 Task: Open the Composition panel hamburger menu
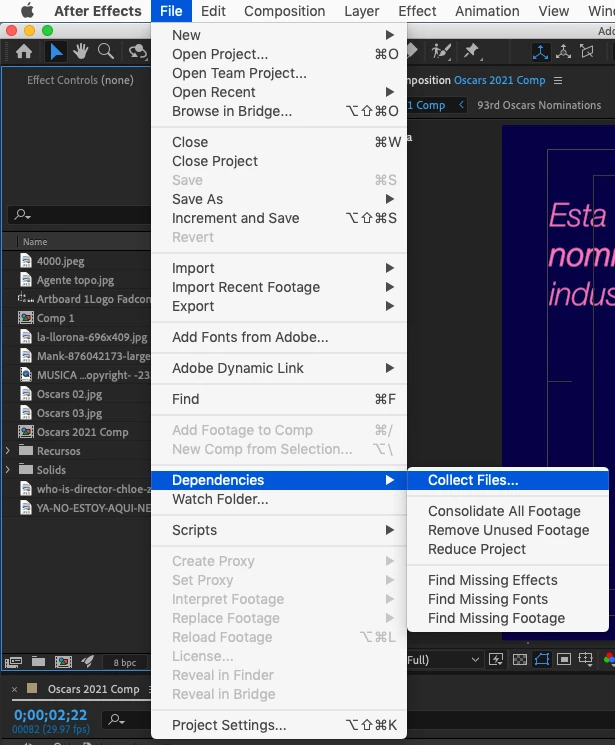[x=558, y=80]
